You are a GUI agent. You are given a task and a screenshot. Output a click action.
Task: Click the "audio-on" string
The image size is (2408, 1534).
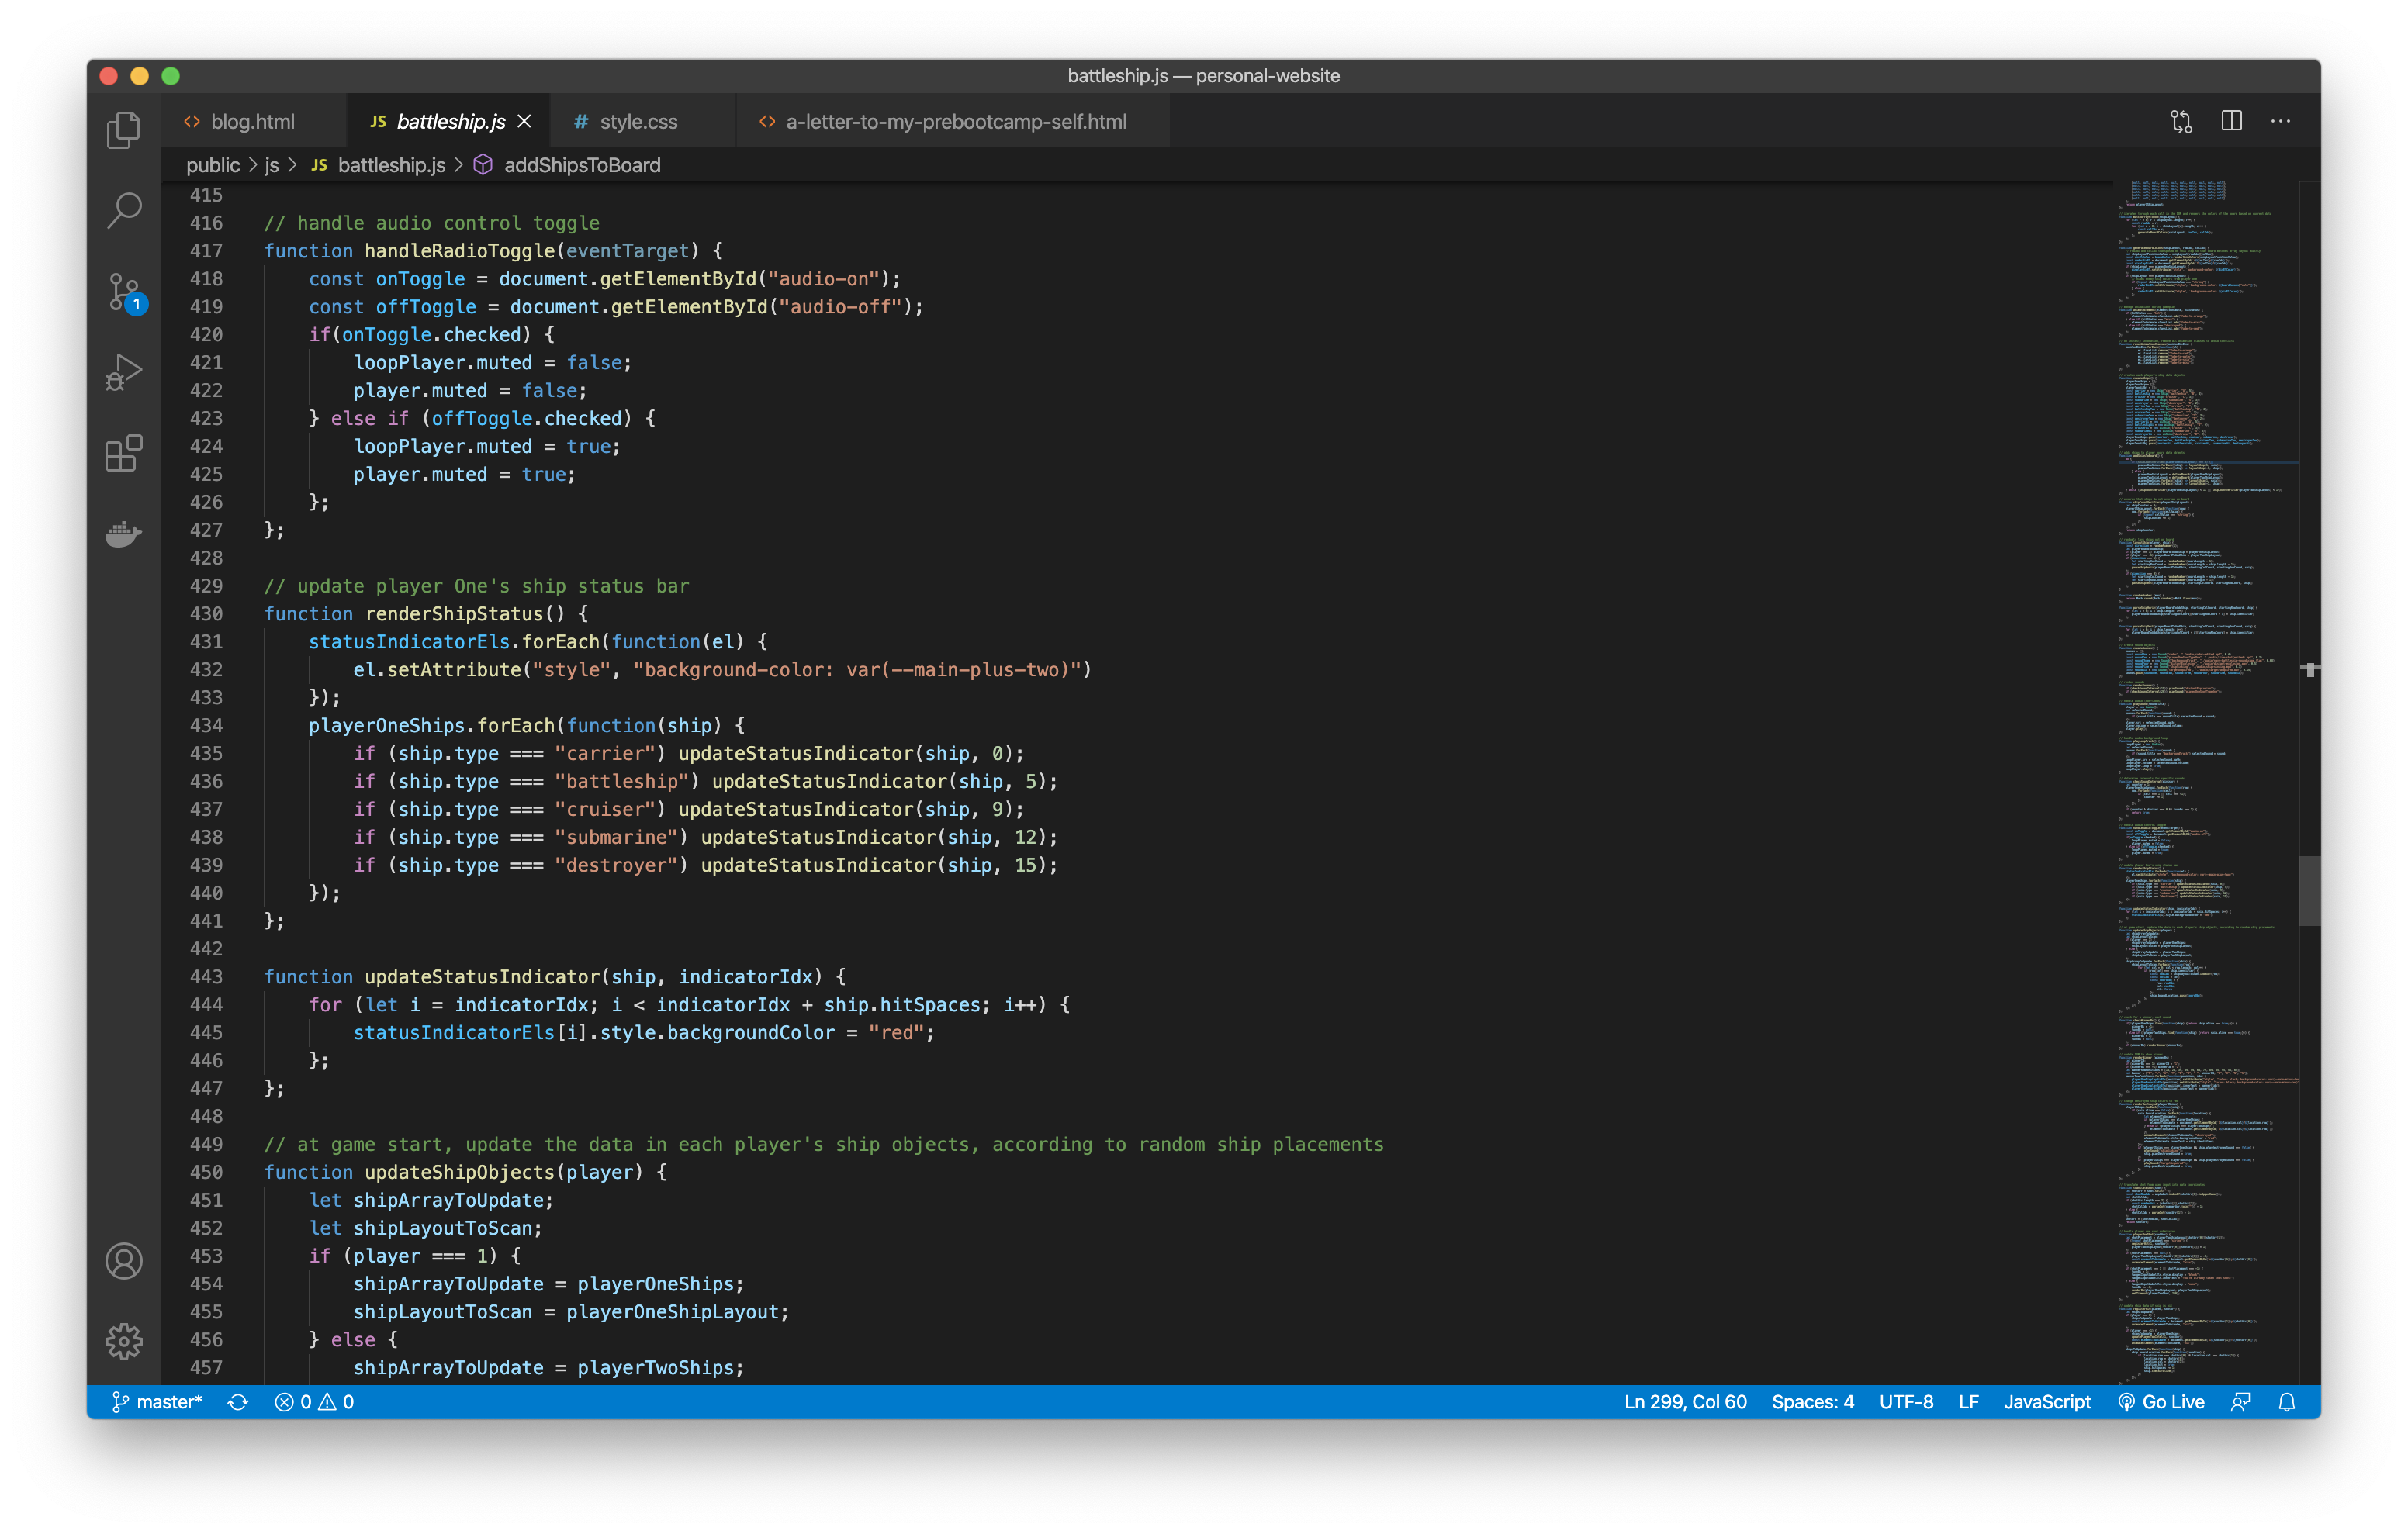[x=824, y=279]
